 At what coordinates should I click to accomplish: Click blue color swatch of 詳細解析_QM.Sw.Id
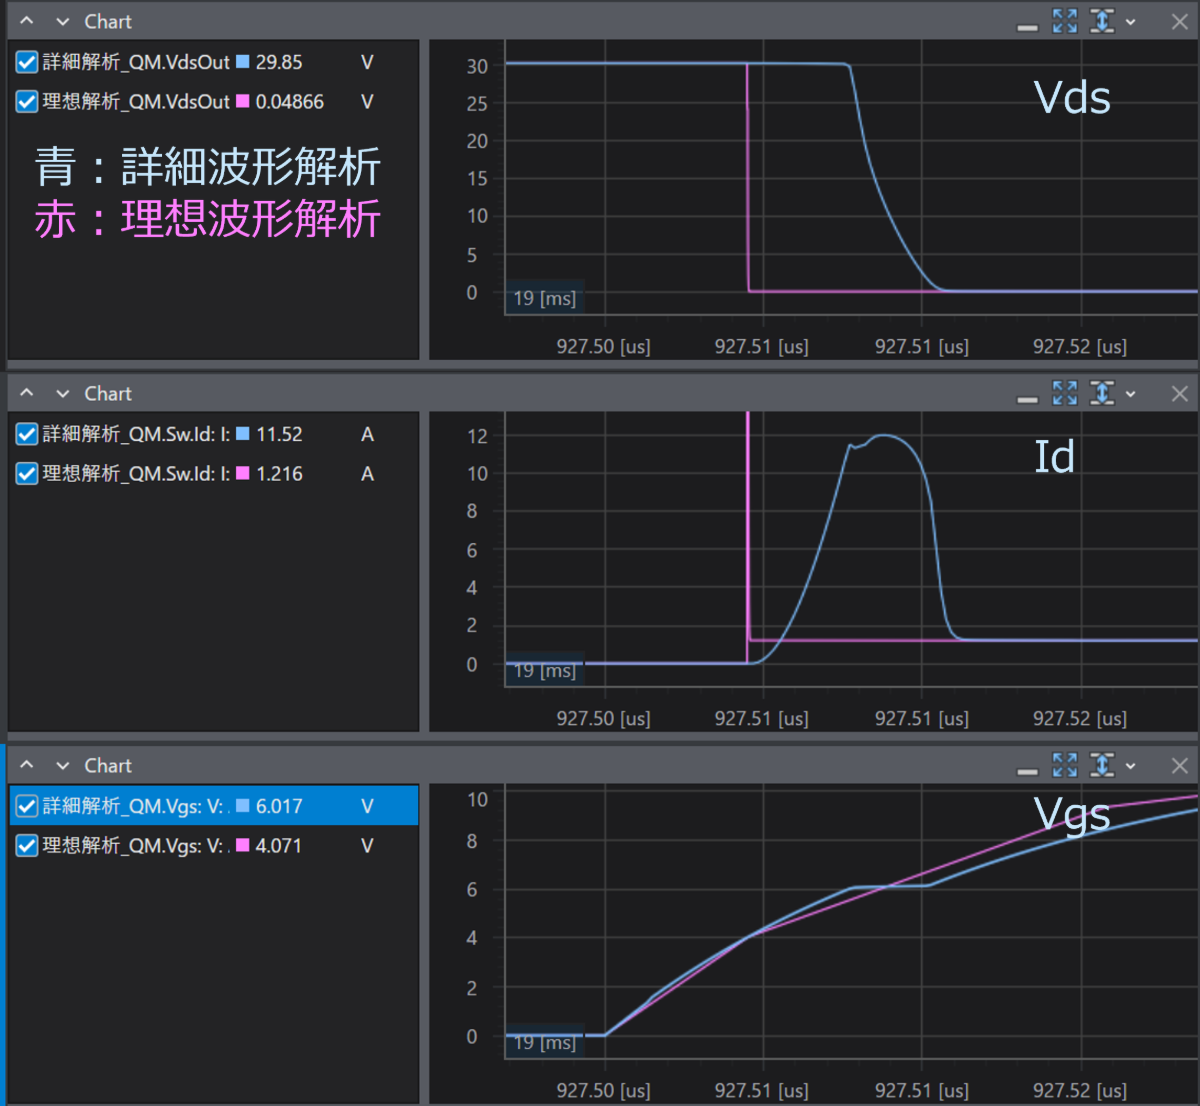click(242, 434)
